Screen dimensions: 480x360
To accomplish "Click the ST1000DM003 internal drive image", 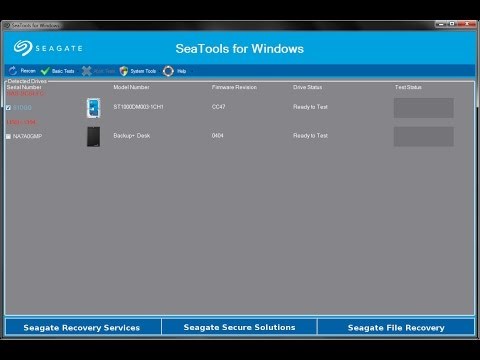I will click(x=94, y=108).
